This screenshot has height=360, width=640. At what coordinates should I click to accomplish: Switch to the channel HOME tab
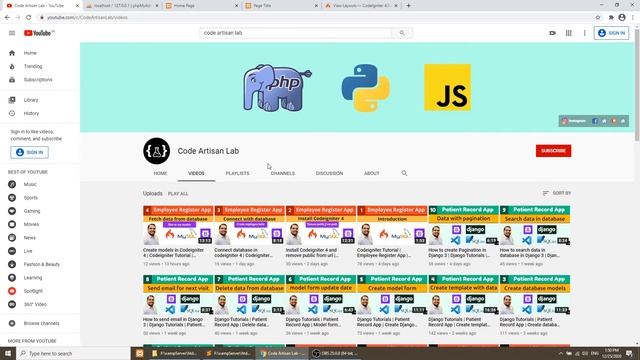[160, 173]
